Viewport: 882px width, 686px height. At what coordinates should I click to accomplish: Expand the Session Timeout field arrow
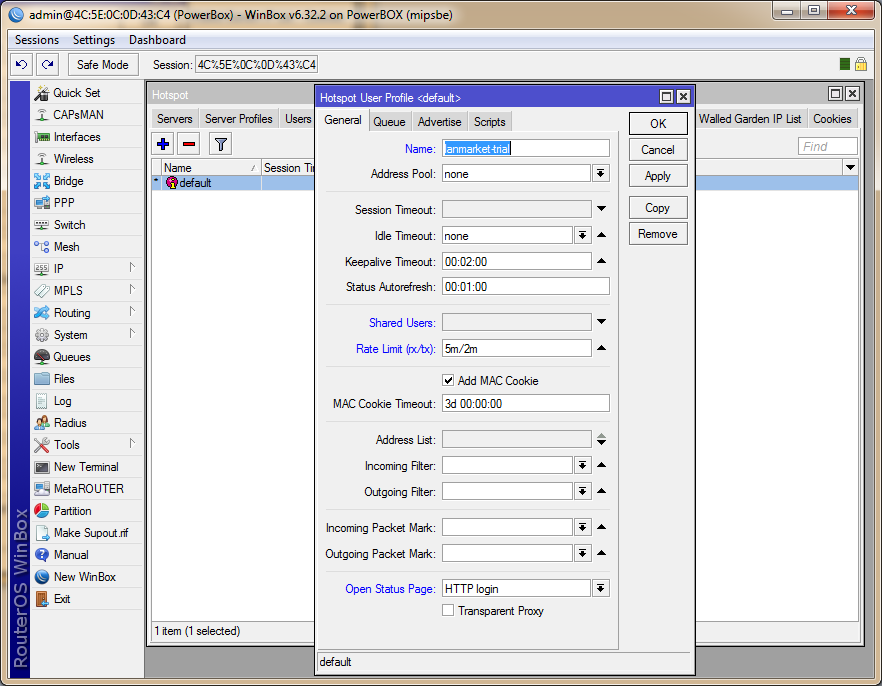tap(601, 210)
